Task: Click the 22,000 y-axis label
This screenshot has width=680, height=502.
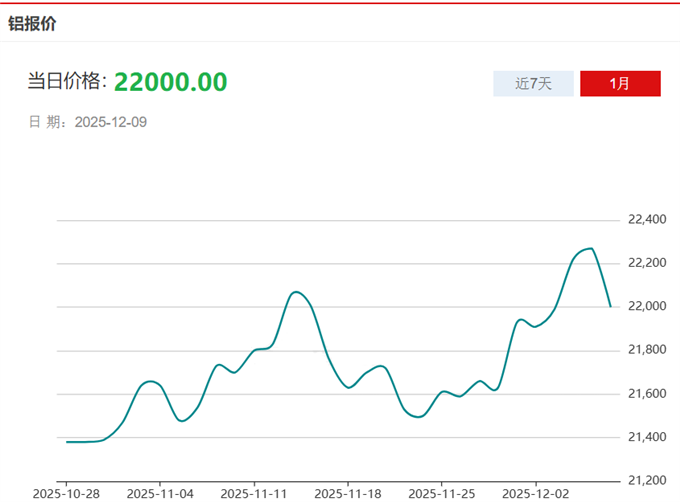Action: pos(646,307)
